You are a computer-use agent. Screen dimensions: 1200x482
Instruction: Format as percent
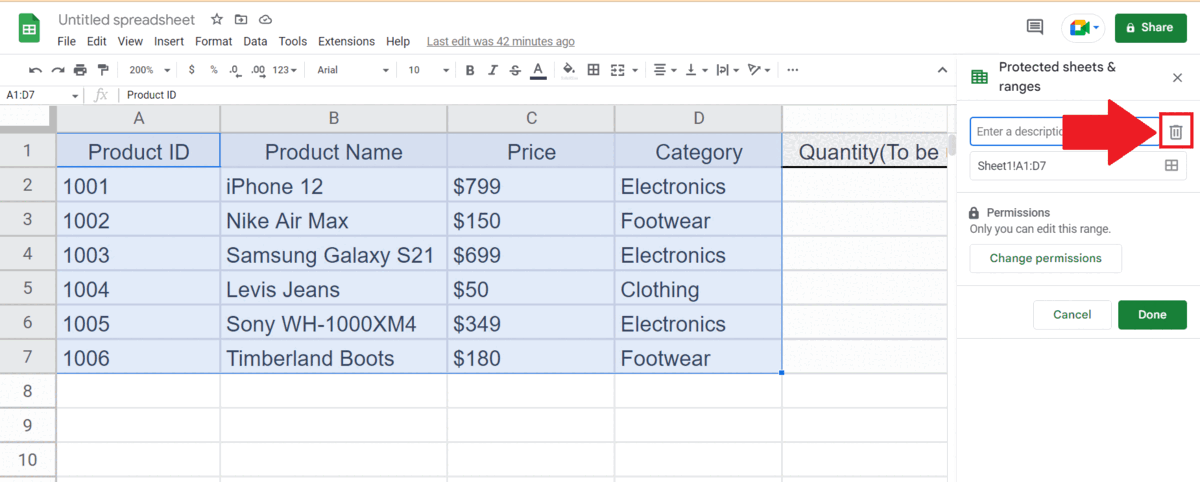tap(213, 70)
